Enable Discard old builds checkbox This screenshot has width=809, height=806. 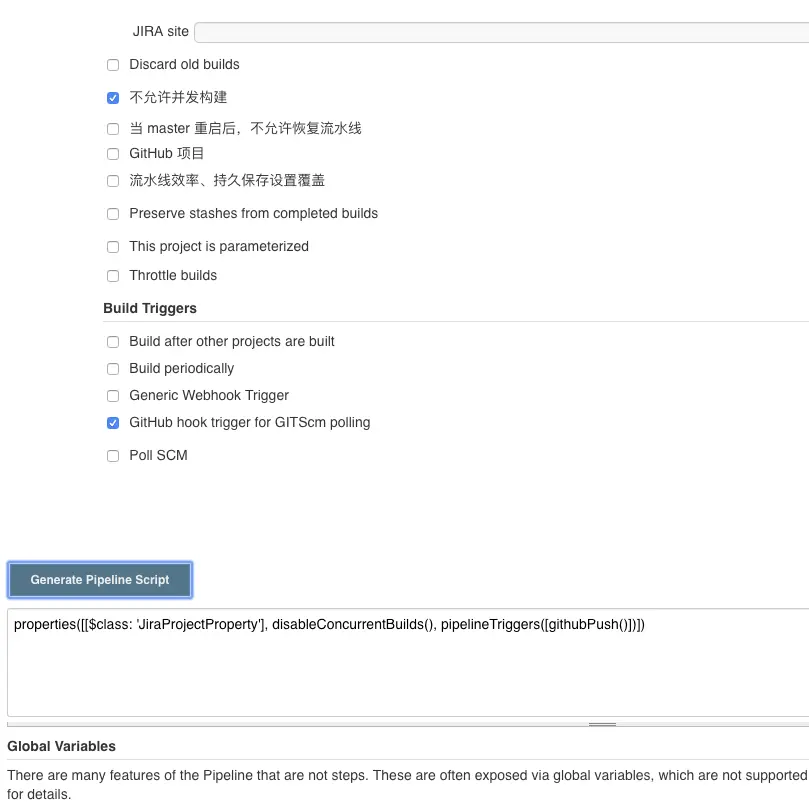coord(112,65)
